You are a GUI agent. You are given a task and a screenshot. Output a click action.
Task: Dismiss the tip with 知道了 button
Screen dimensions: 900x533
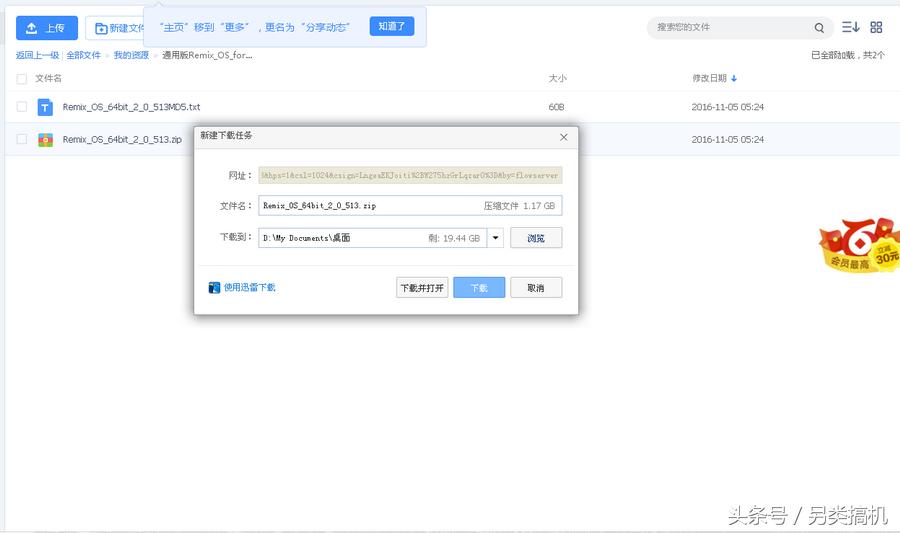click(x=391, y=26)
